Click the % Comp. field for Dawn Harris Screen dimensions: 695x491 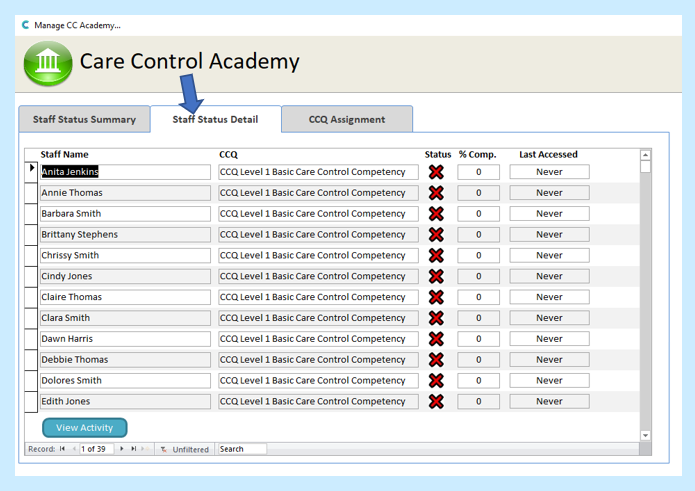click(x=478, y=339)
